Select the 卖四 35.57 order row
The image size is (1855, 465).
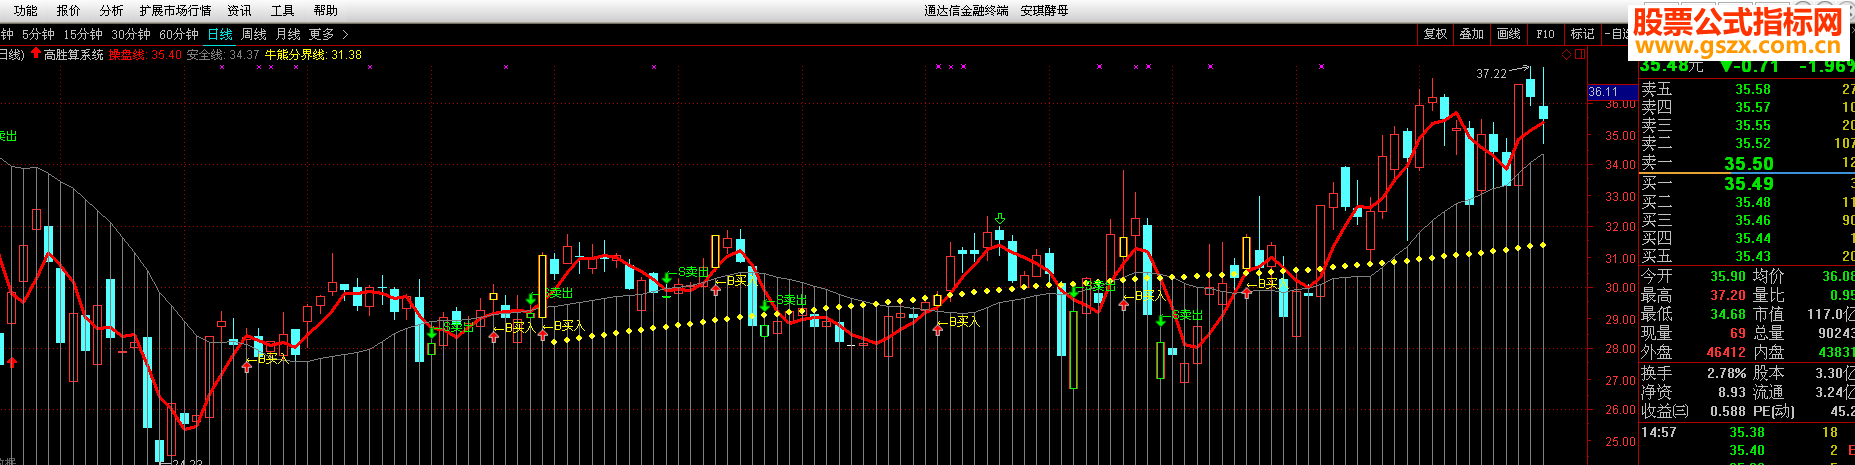pyautogui.click(x=1747, y=107)
